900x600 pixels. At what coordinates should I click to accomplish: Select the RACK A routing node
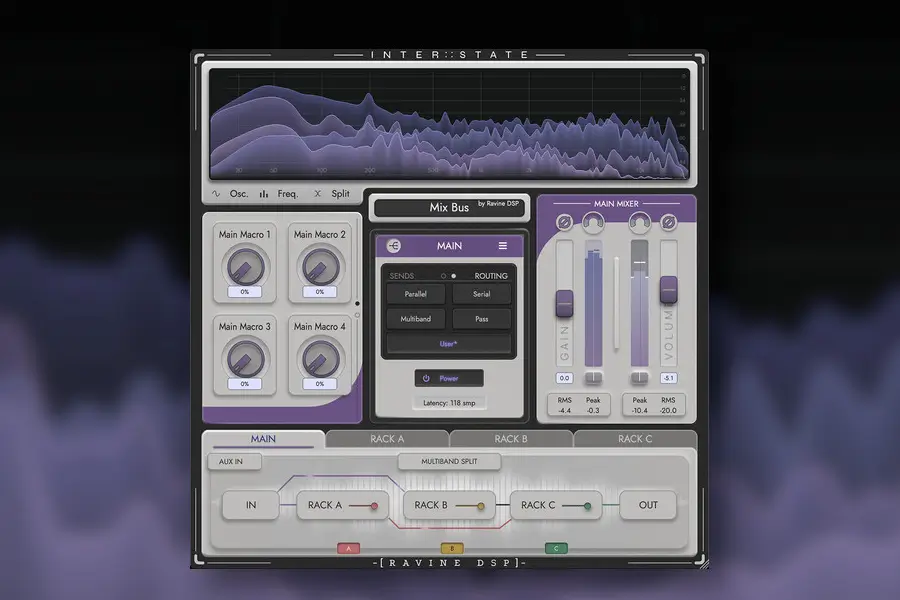(343, 505)
